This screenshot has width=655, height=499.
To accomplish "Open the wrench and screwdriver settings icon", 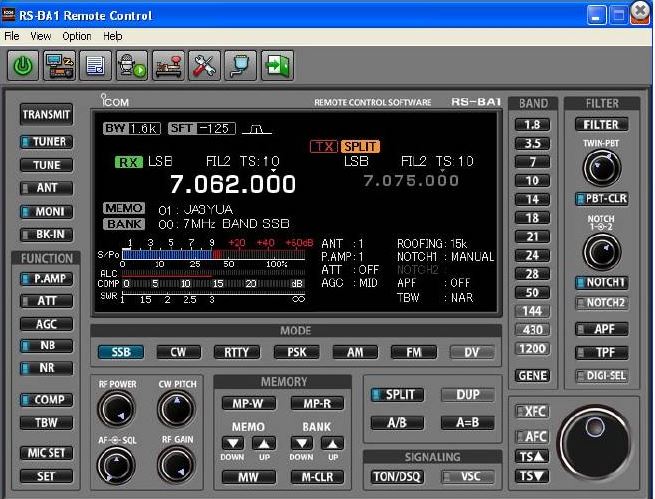I will pos(203,65).
